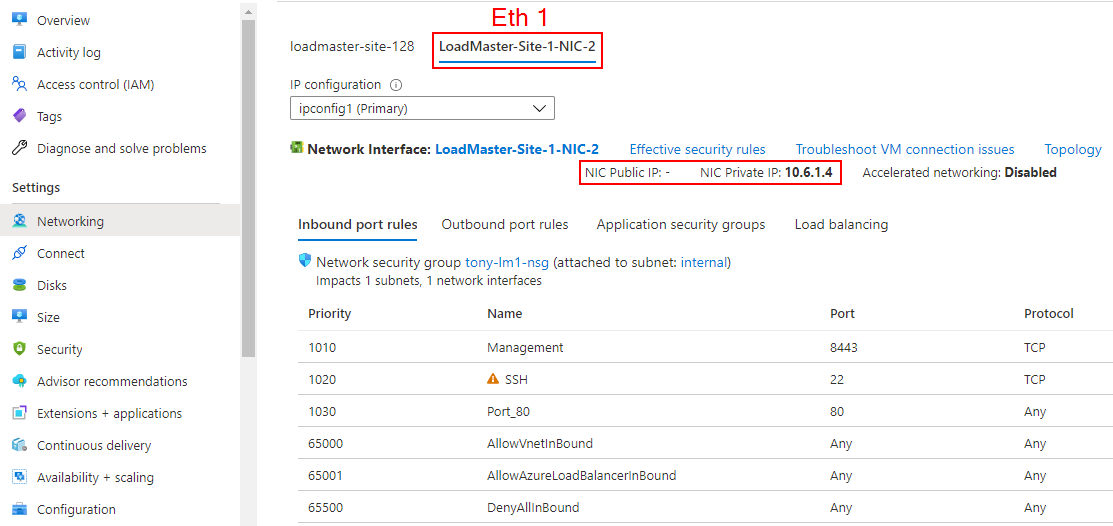Click the purple Tags icon
This screenshot has height=526, width=1113.
(20, 116)
